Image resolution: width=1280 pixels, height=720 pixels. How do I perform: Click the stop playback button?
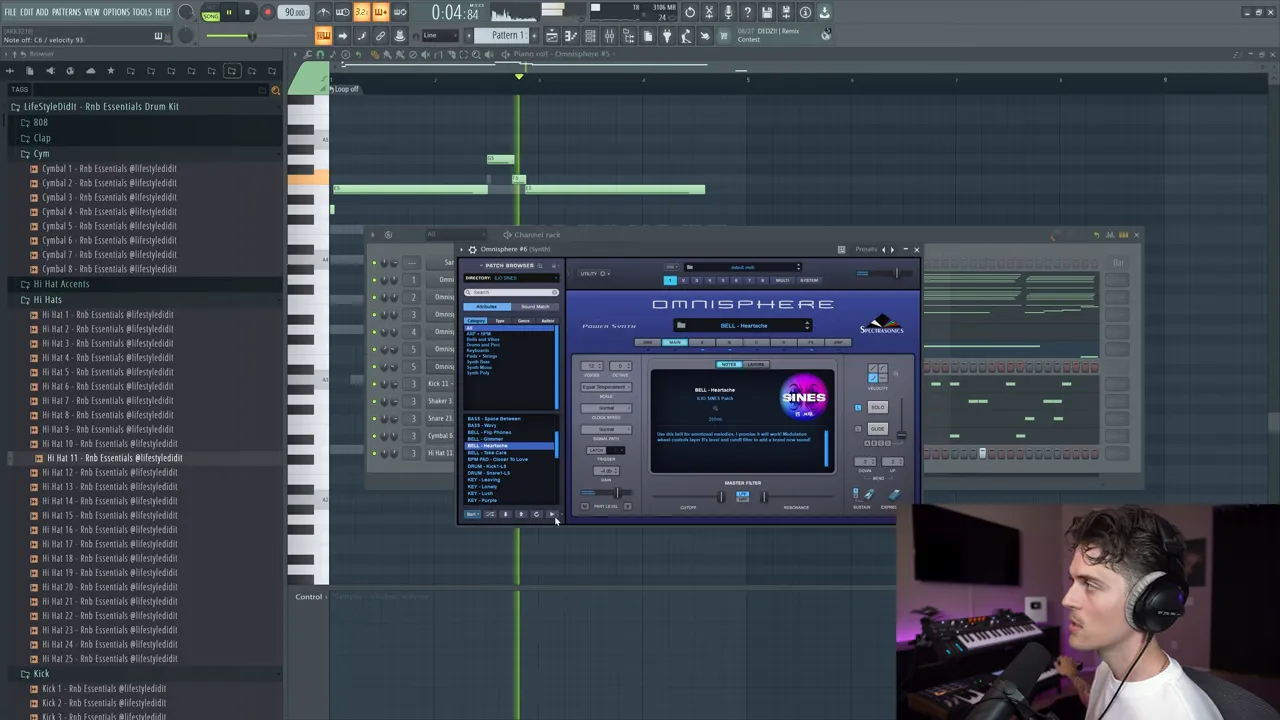coord(247,13)
